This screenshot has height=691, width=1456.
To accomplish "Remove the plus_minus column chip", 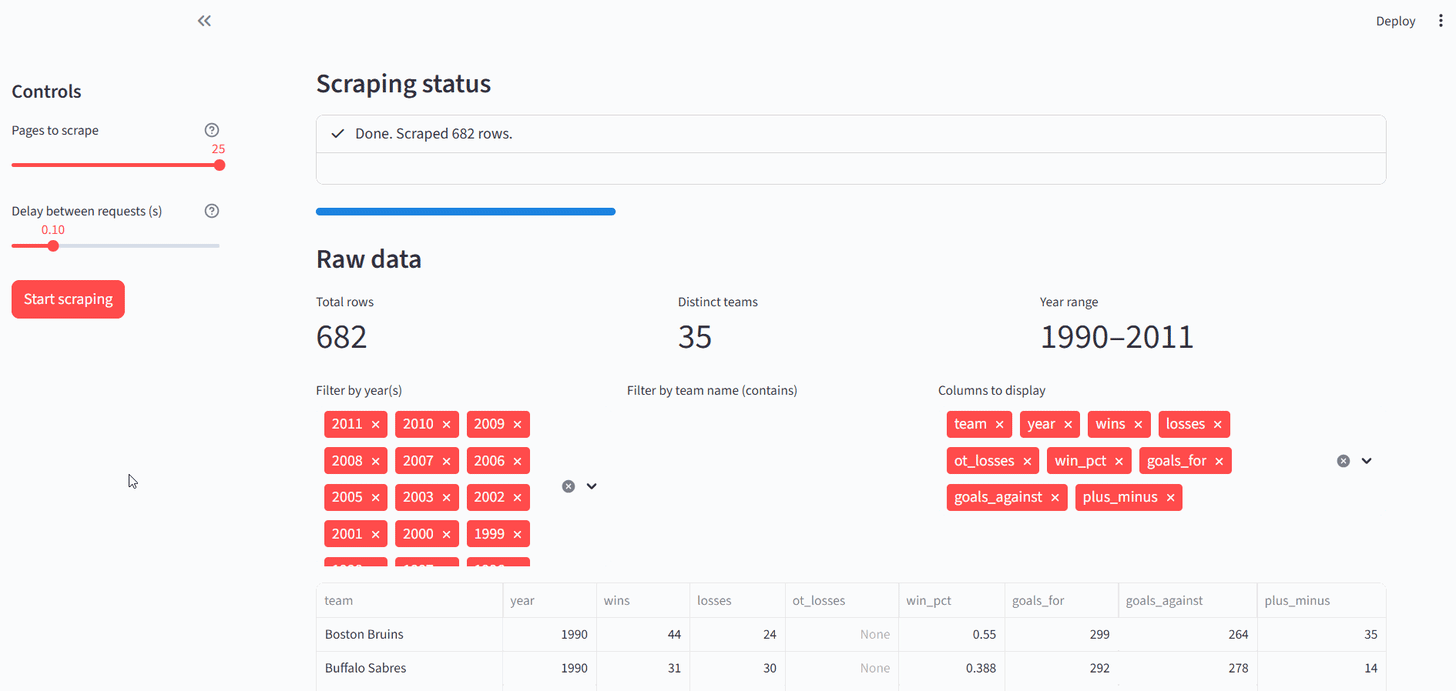I will (x=1170, y=497).
